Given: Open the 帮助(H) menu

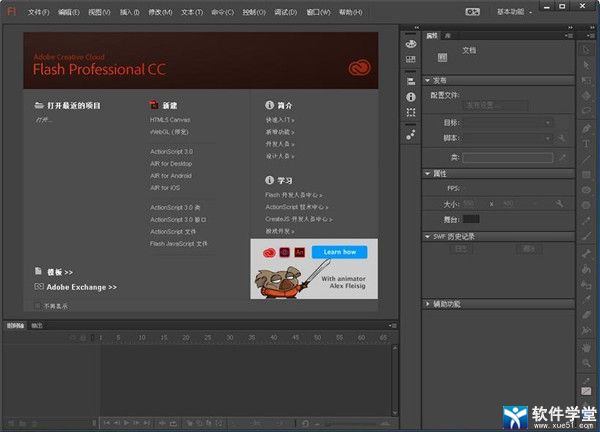Looking at the screenshot, I should [351, 12].
